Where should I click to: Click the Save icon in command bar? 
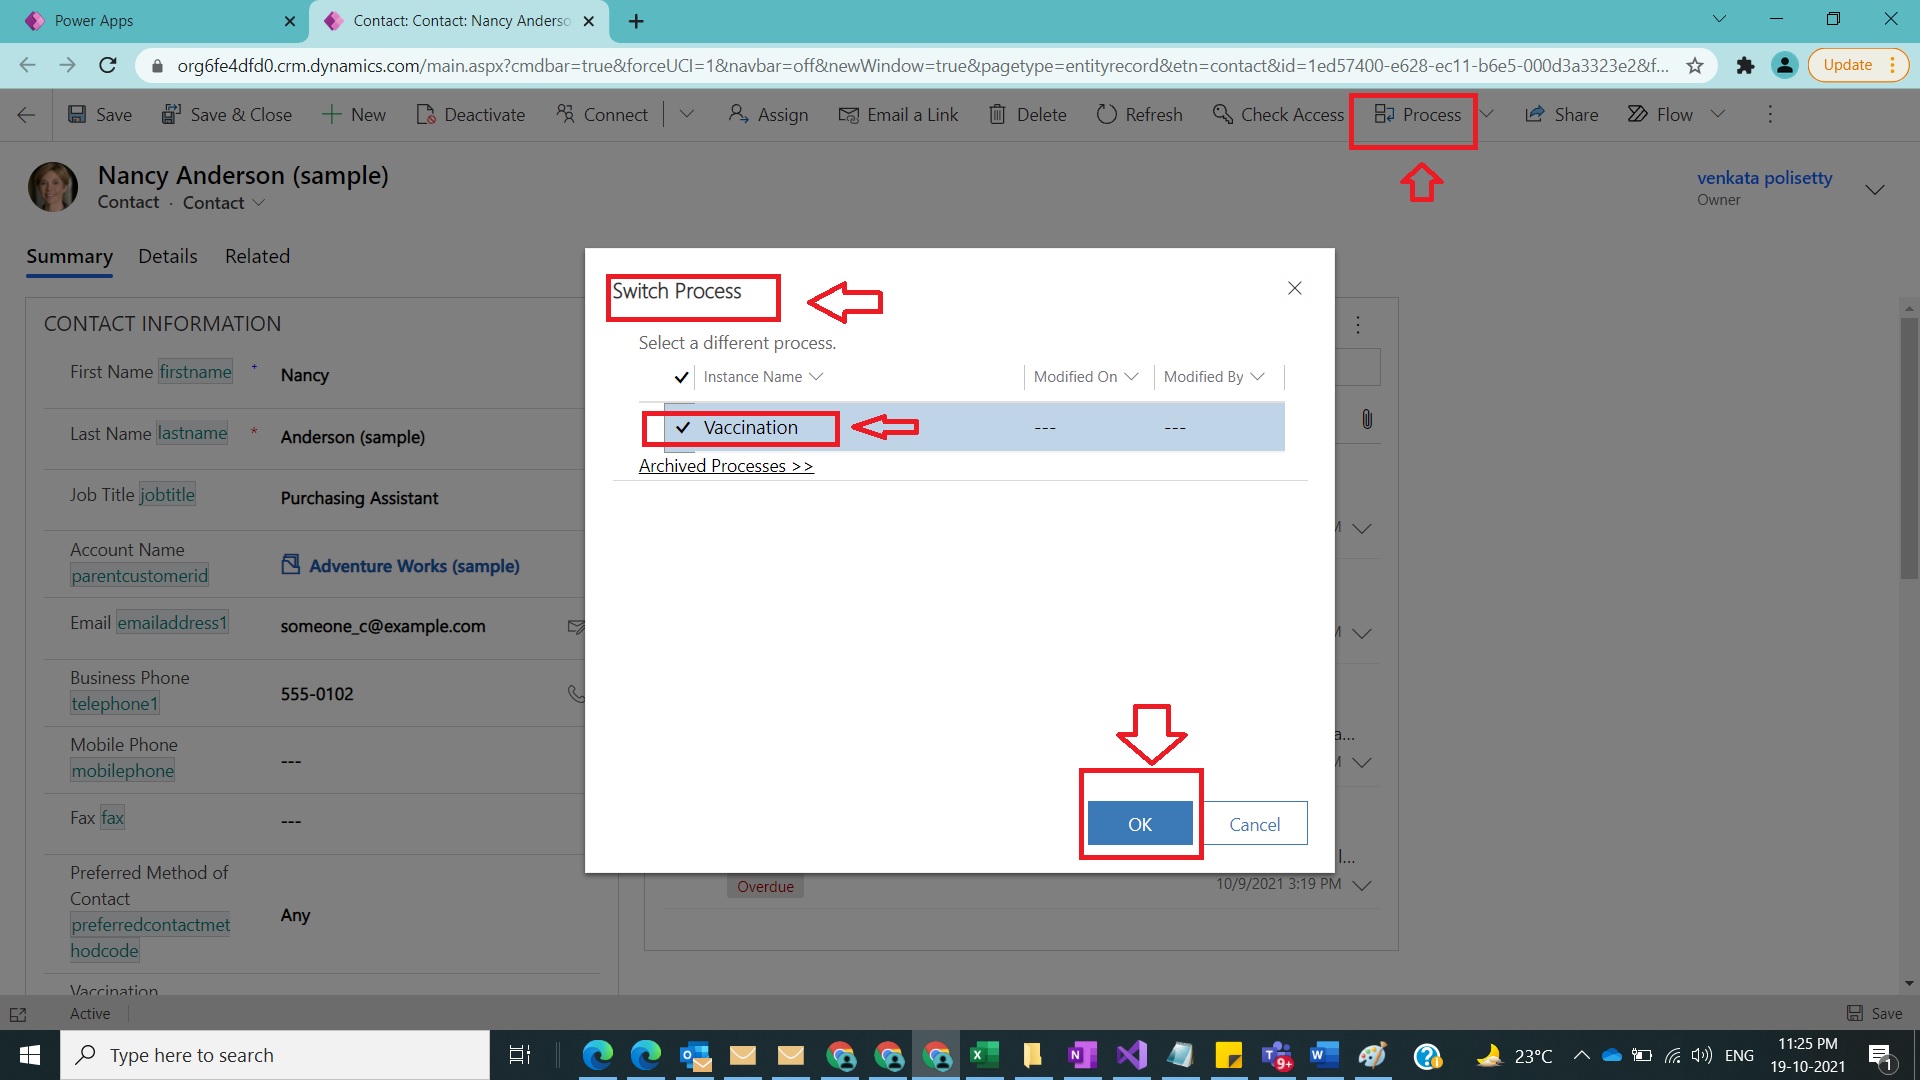(77, 114)
